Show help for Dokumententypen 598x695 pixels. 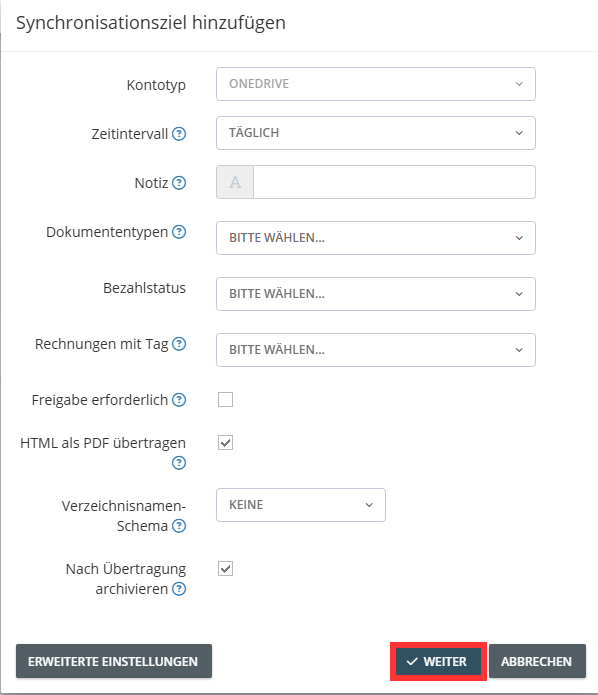179,231
